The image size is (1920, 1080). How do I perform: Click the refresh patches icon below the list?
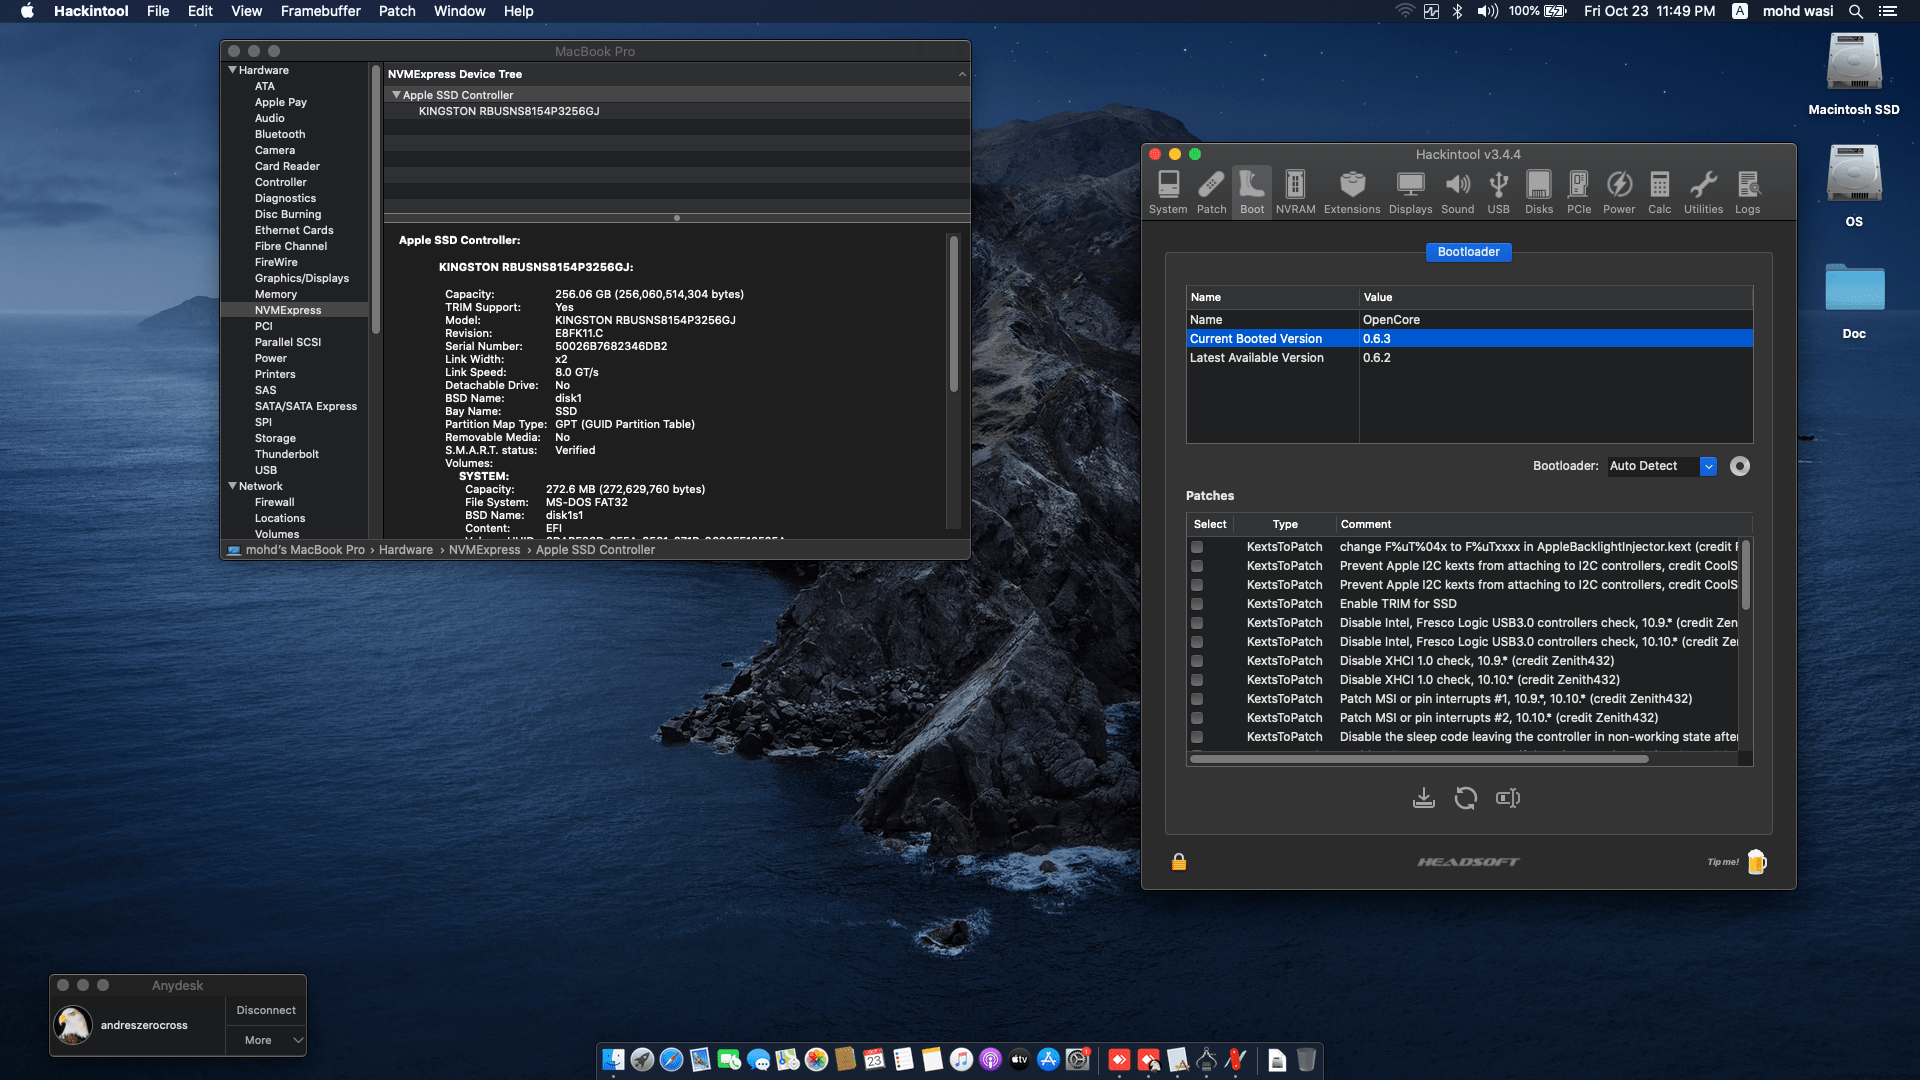1465,797
